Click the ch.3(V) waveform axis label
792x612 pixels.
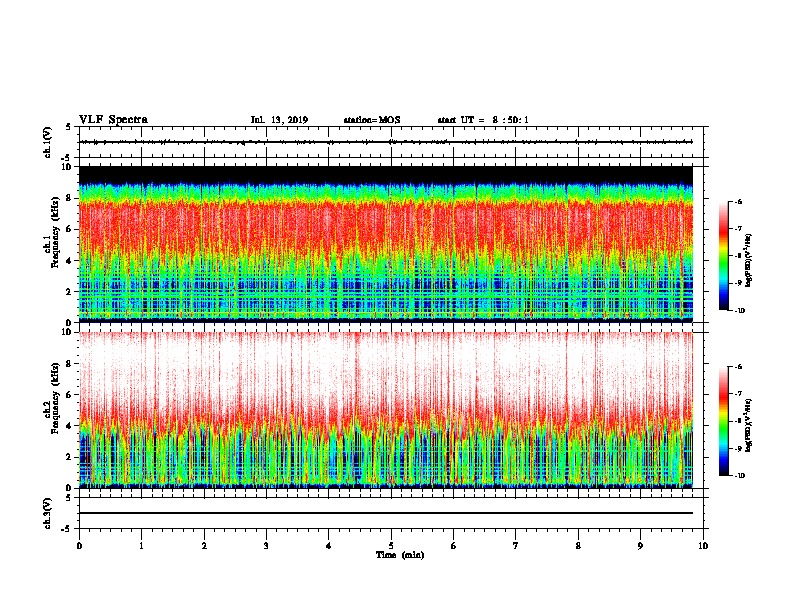tap(47, 513)
